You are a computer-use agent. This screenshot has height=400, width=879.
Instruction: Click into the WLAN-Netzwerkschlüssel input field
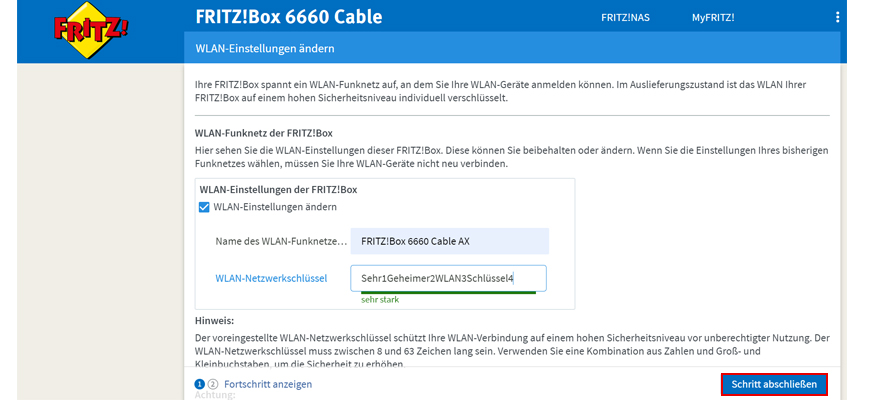click(x=448, y=278)
